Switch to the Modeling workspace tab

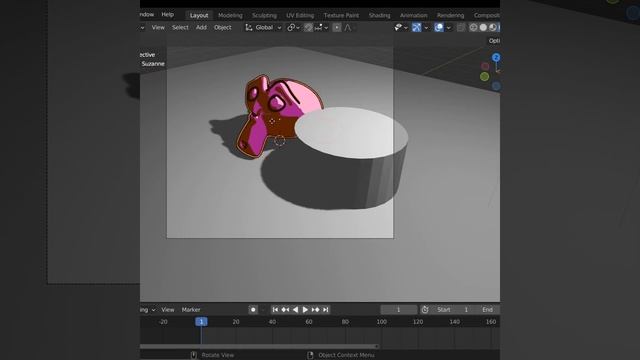(230, 15)
